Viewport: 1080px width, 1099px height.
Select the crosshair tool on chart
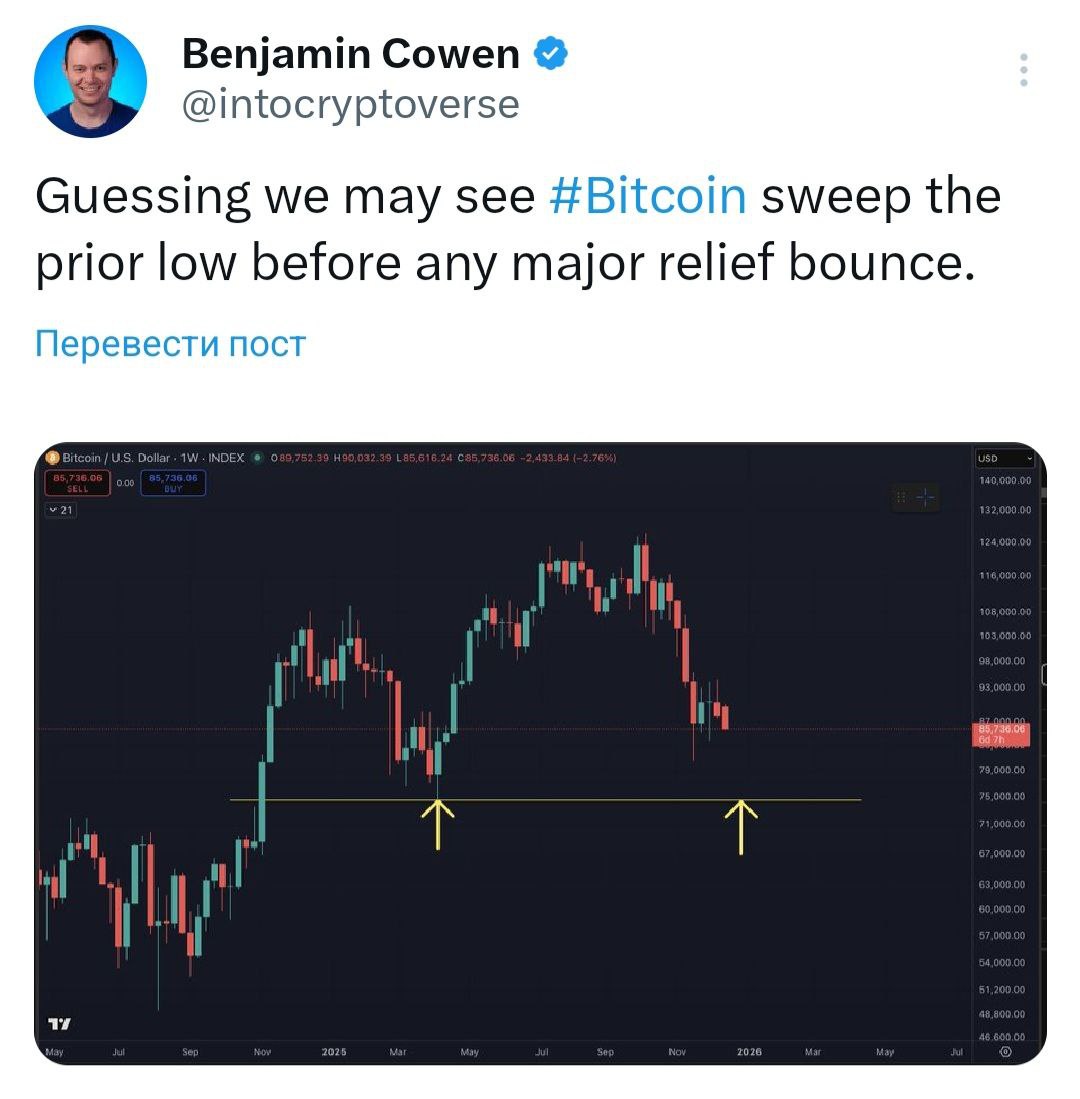926,497
